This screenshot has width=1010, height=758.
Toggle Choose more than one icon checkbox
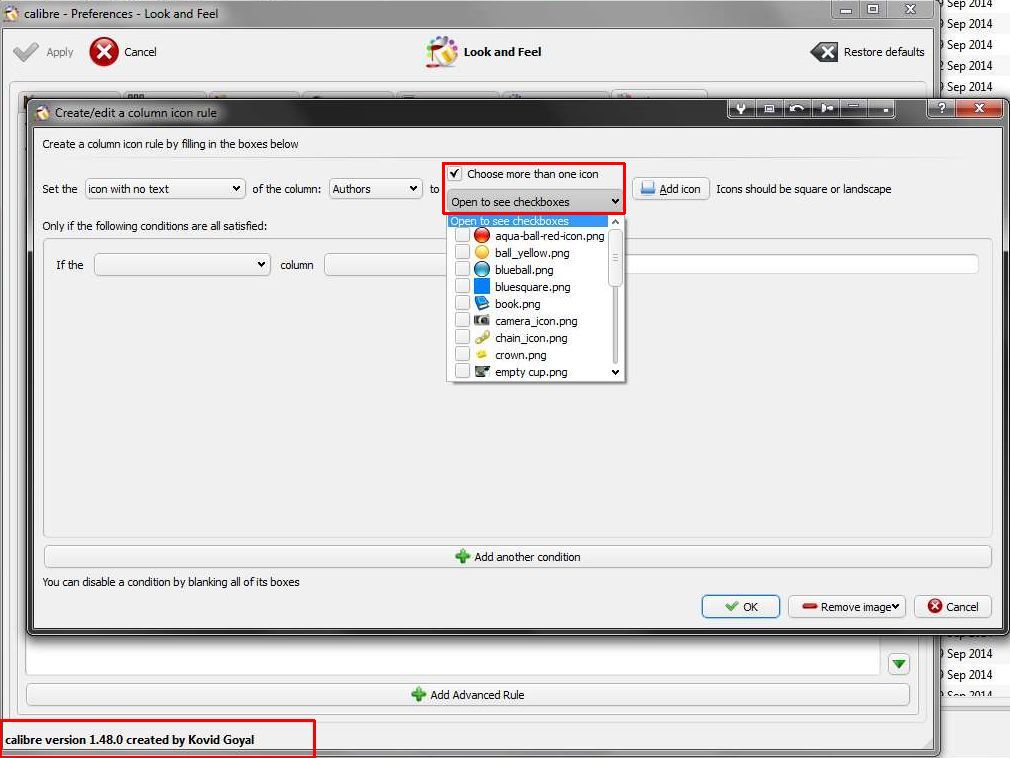point(455,174)
